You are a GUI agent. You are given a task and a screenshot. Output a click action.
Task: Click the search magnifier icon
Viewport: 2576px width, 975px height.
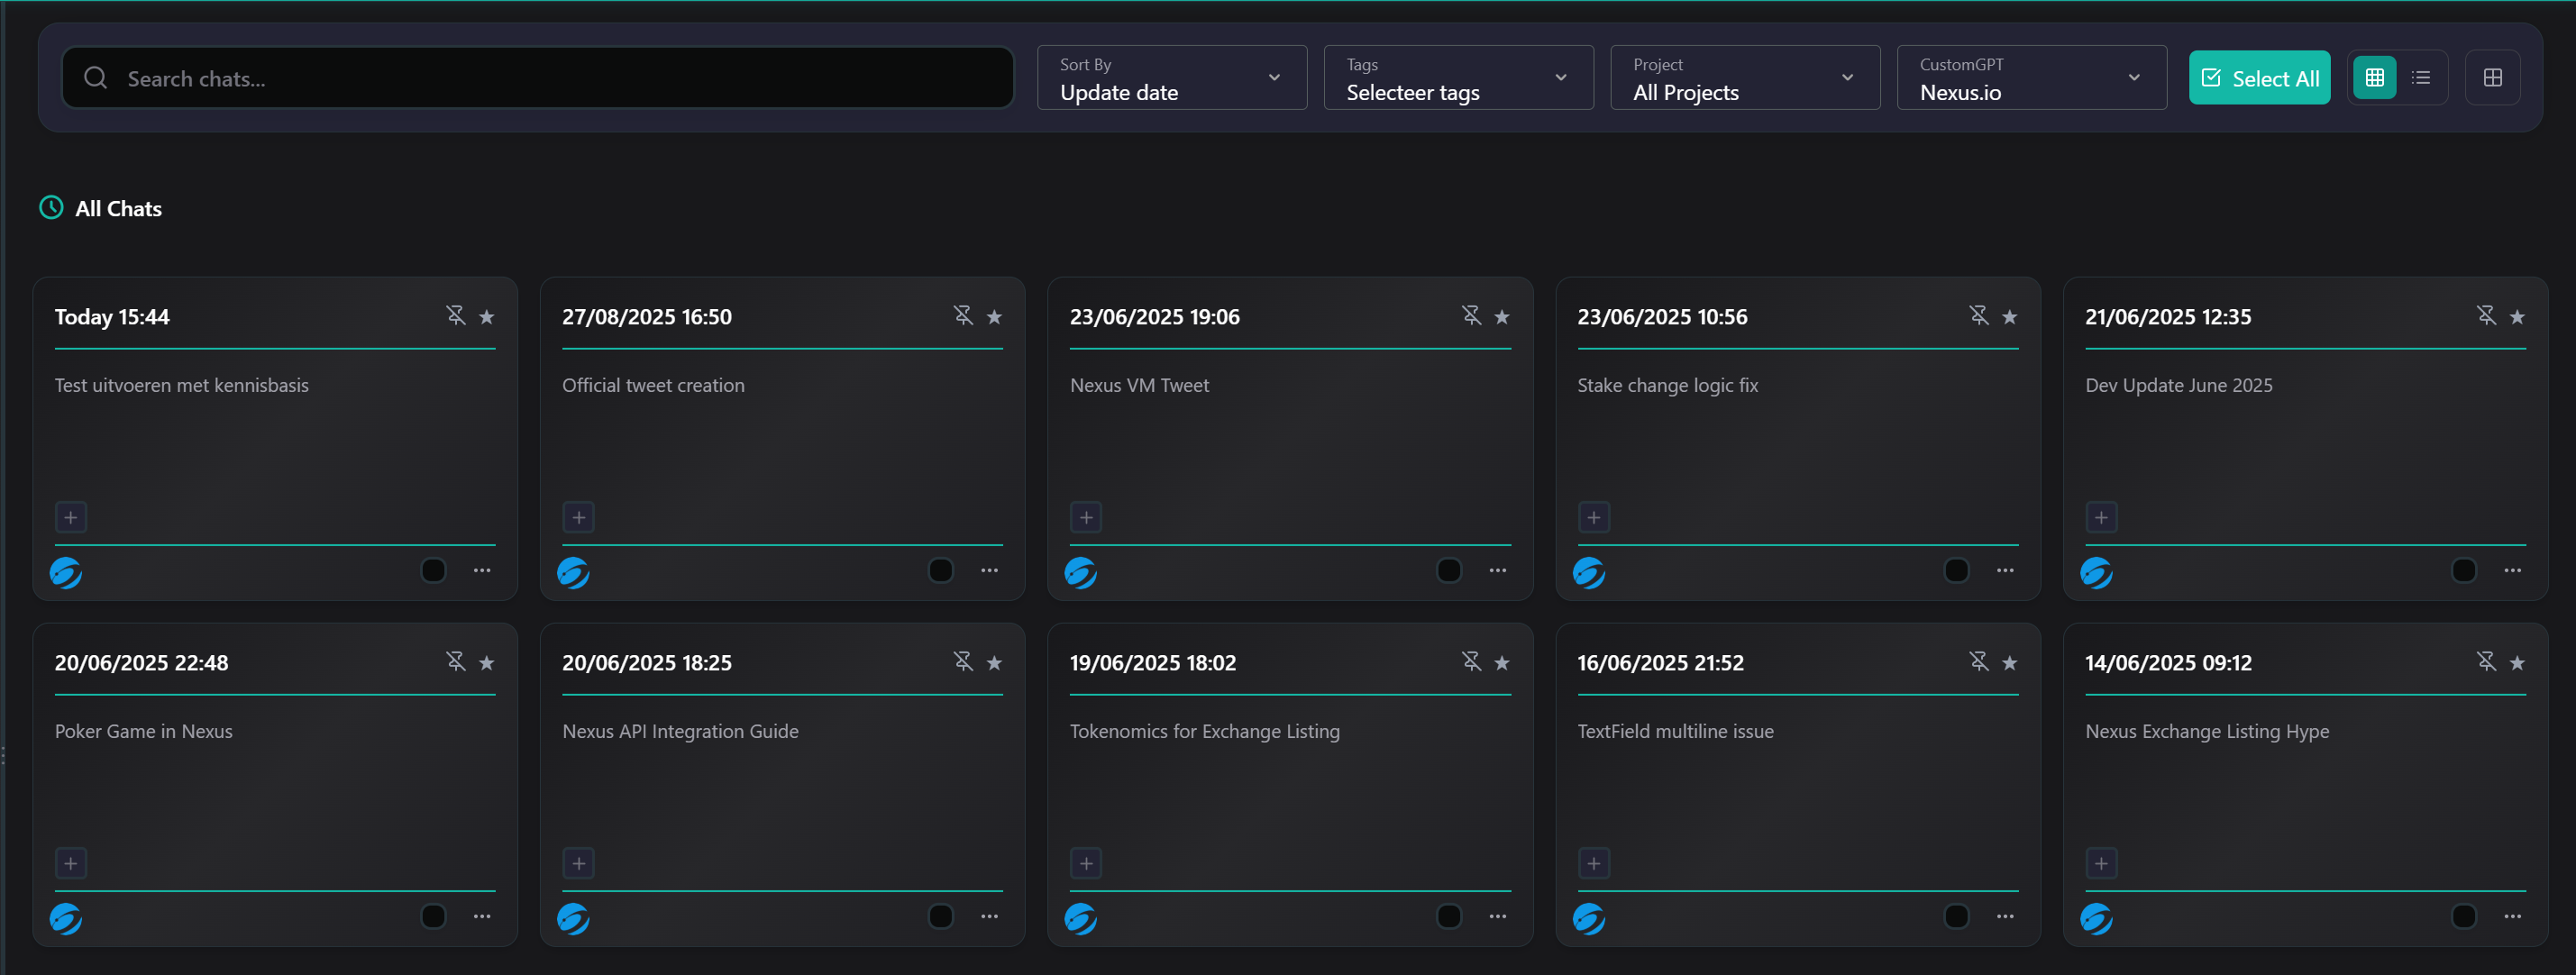96,77
